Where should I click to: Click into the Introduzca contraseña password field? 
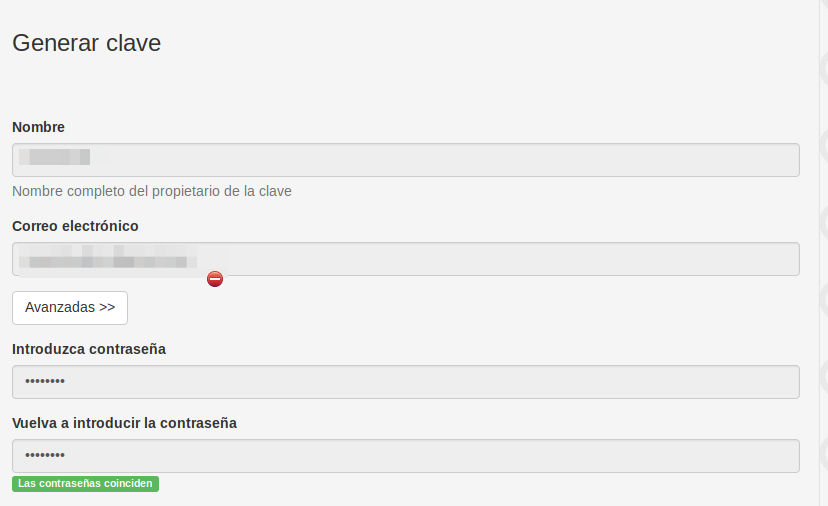pos(406,382)
